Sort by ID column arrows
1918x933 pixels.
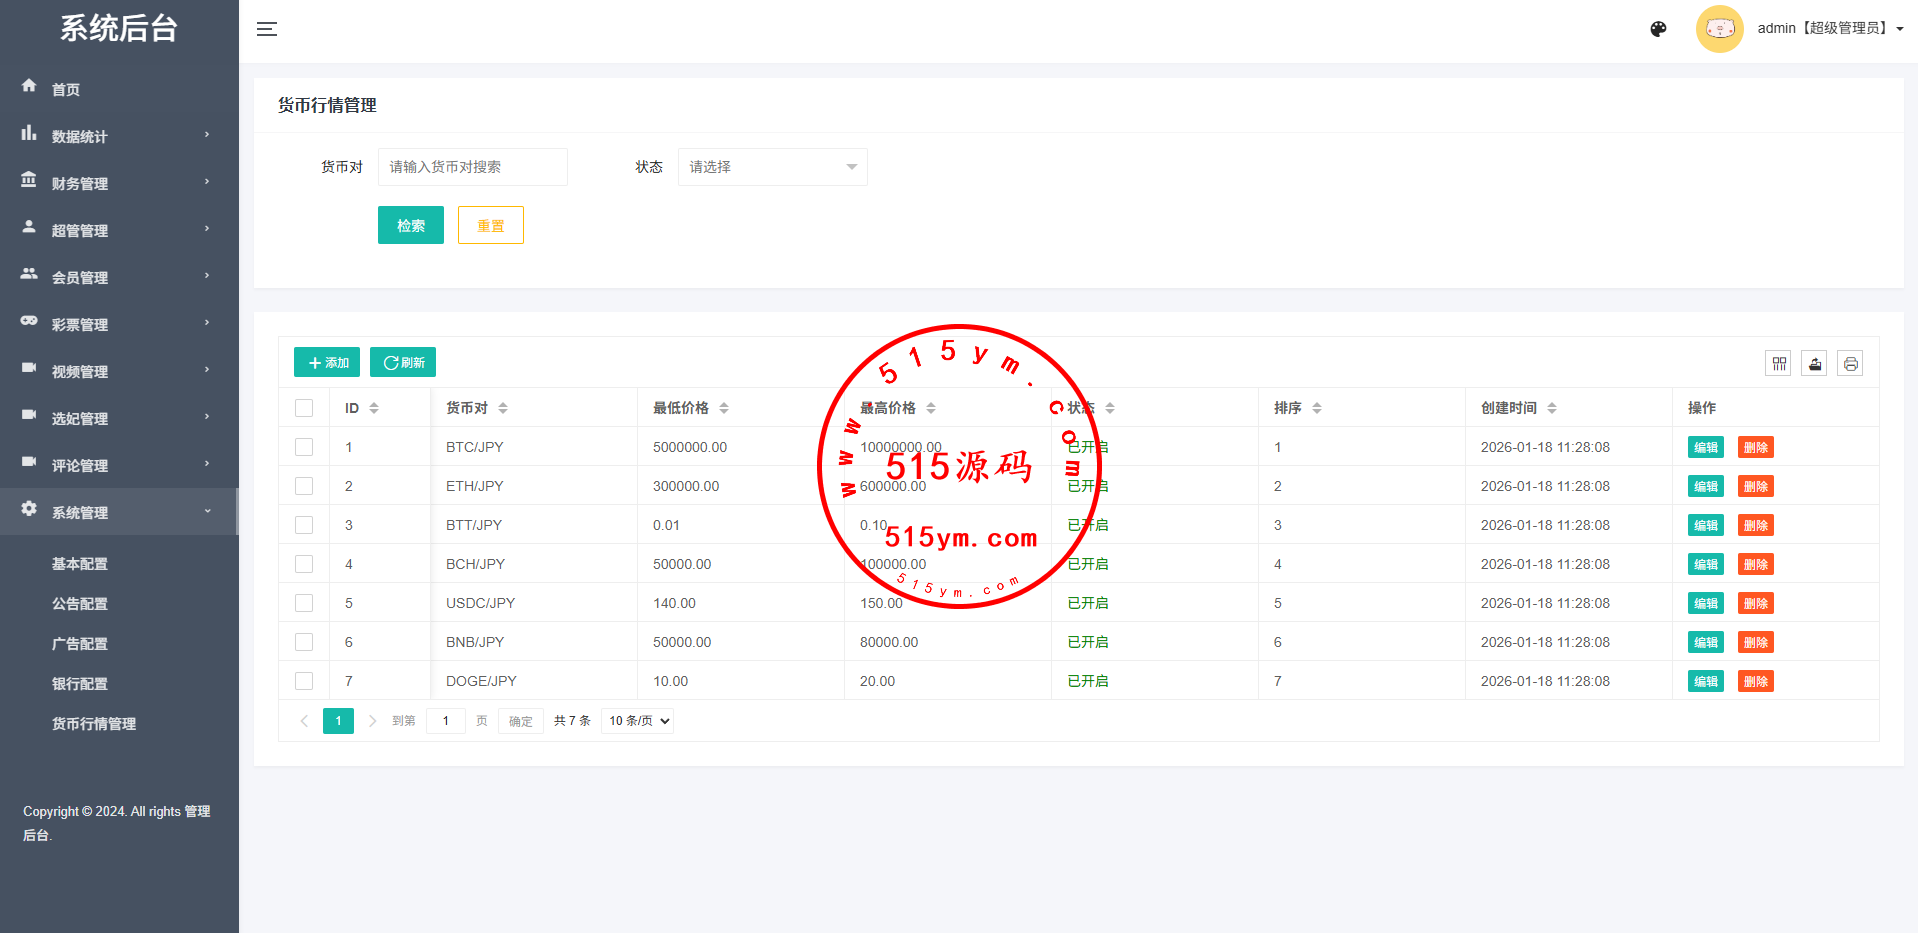tap(374, 408)
